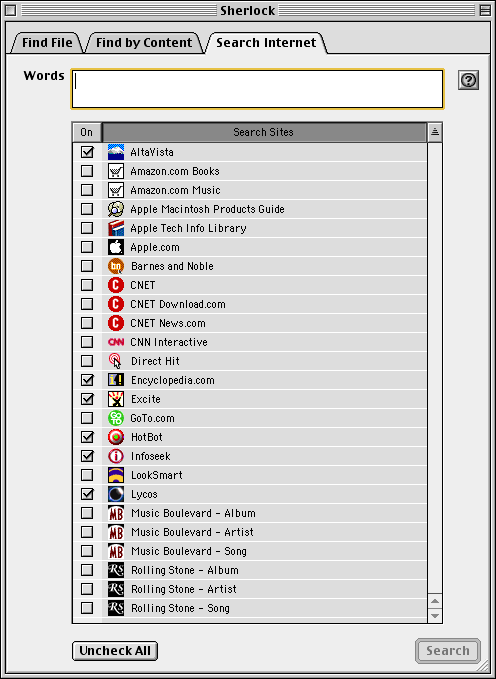Check the LookSmart checkbox

[87, 475]
